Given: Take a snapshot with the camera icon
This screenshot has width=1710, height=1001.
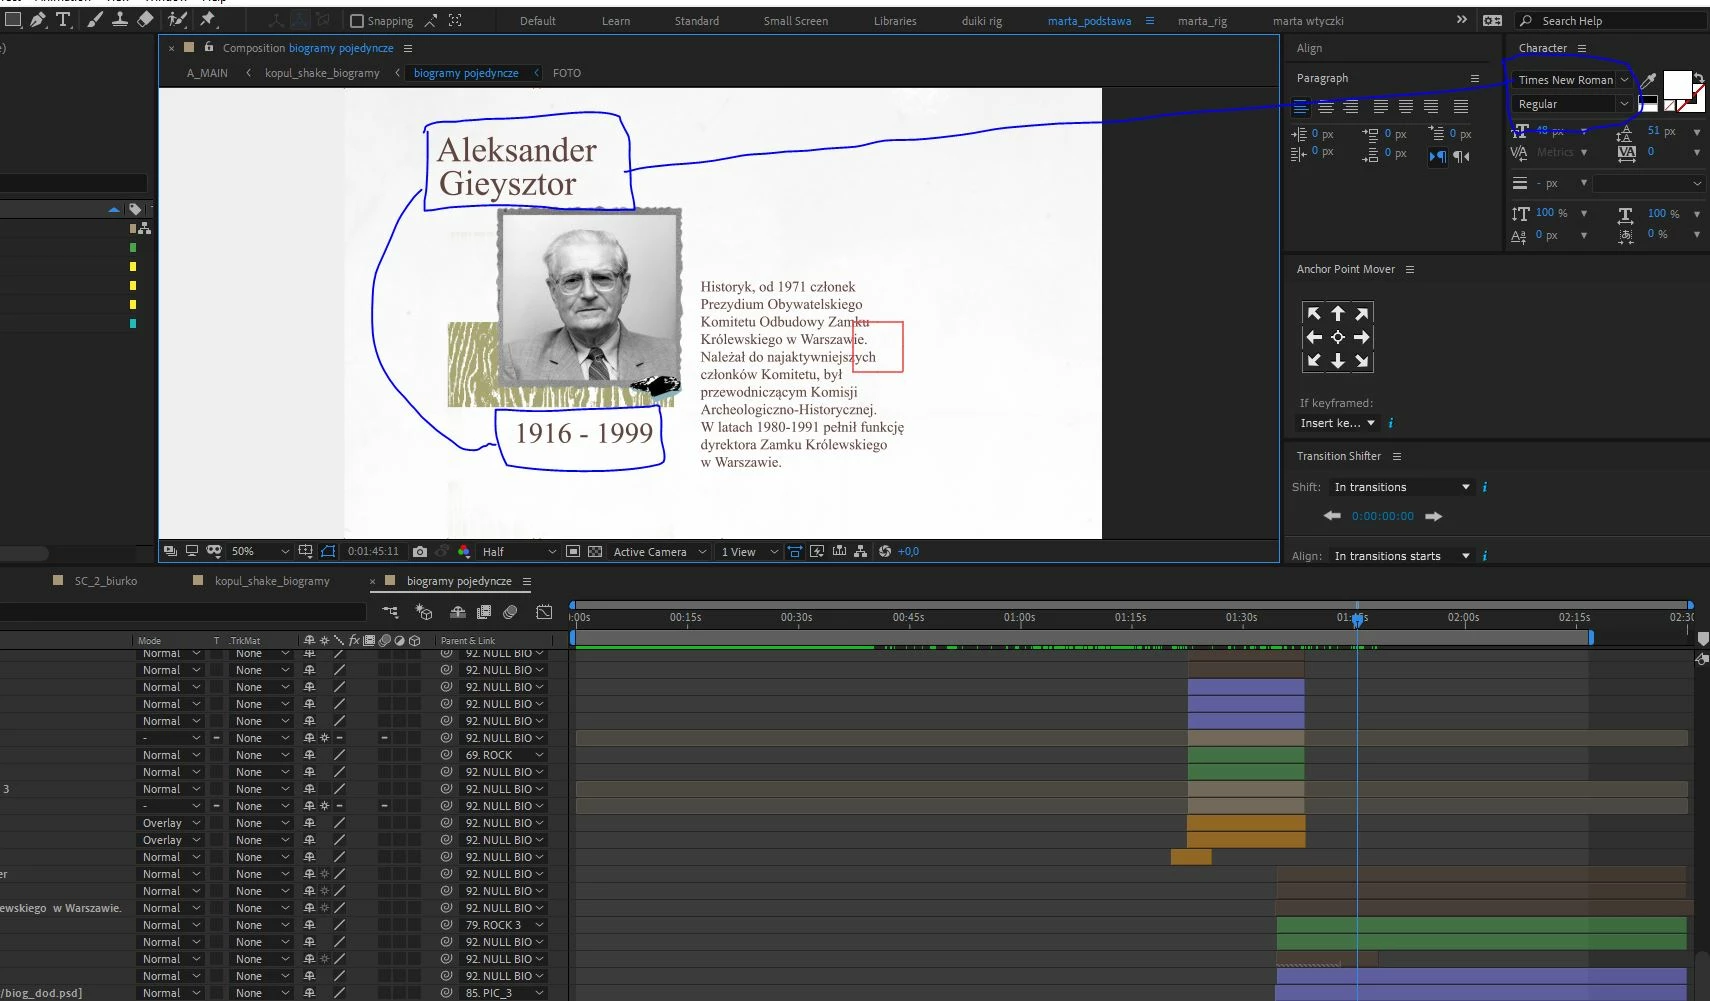Looking at the screenshot, I should [420, 551].
